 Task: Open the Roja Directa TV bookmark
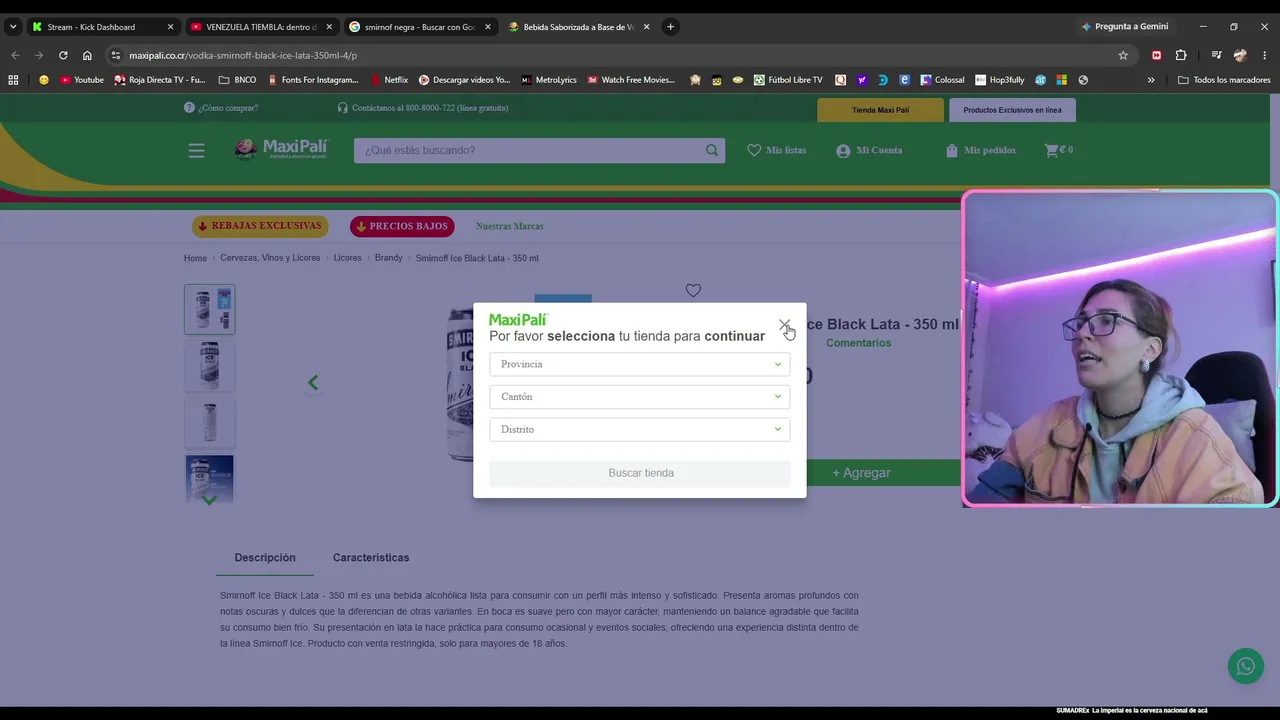click(160, 80)
